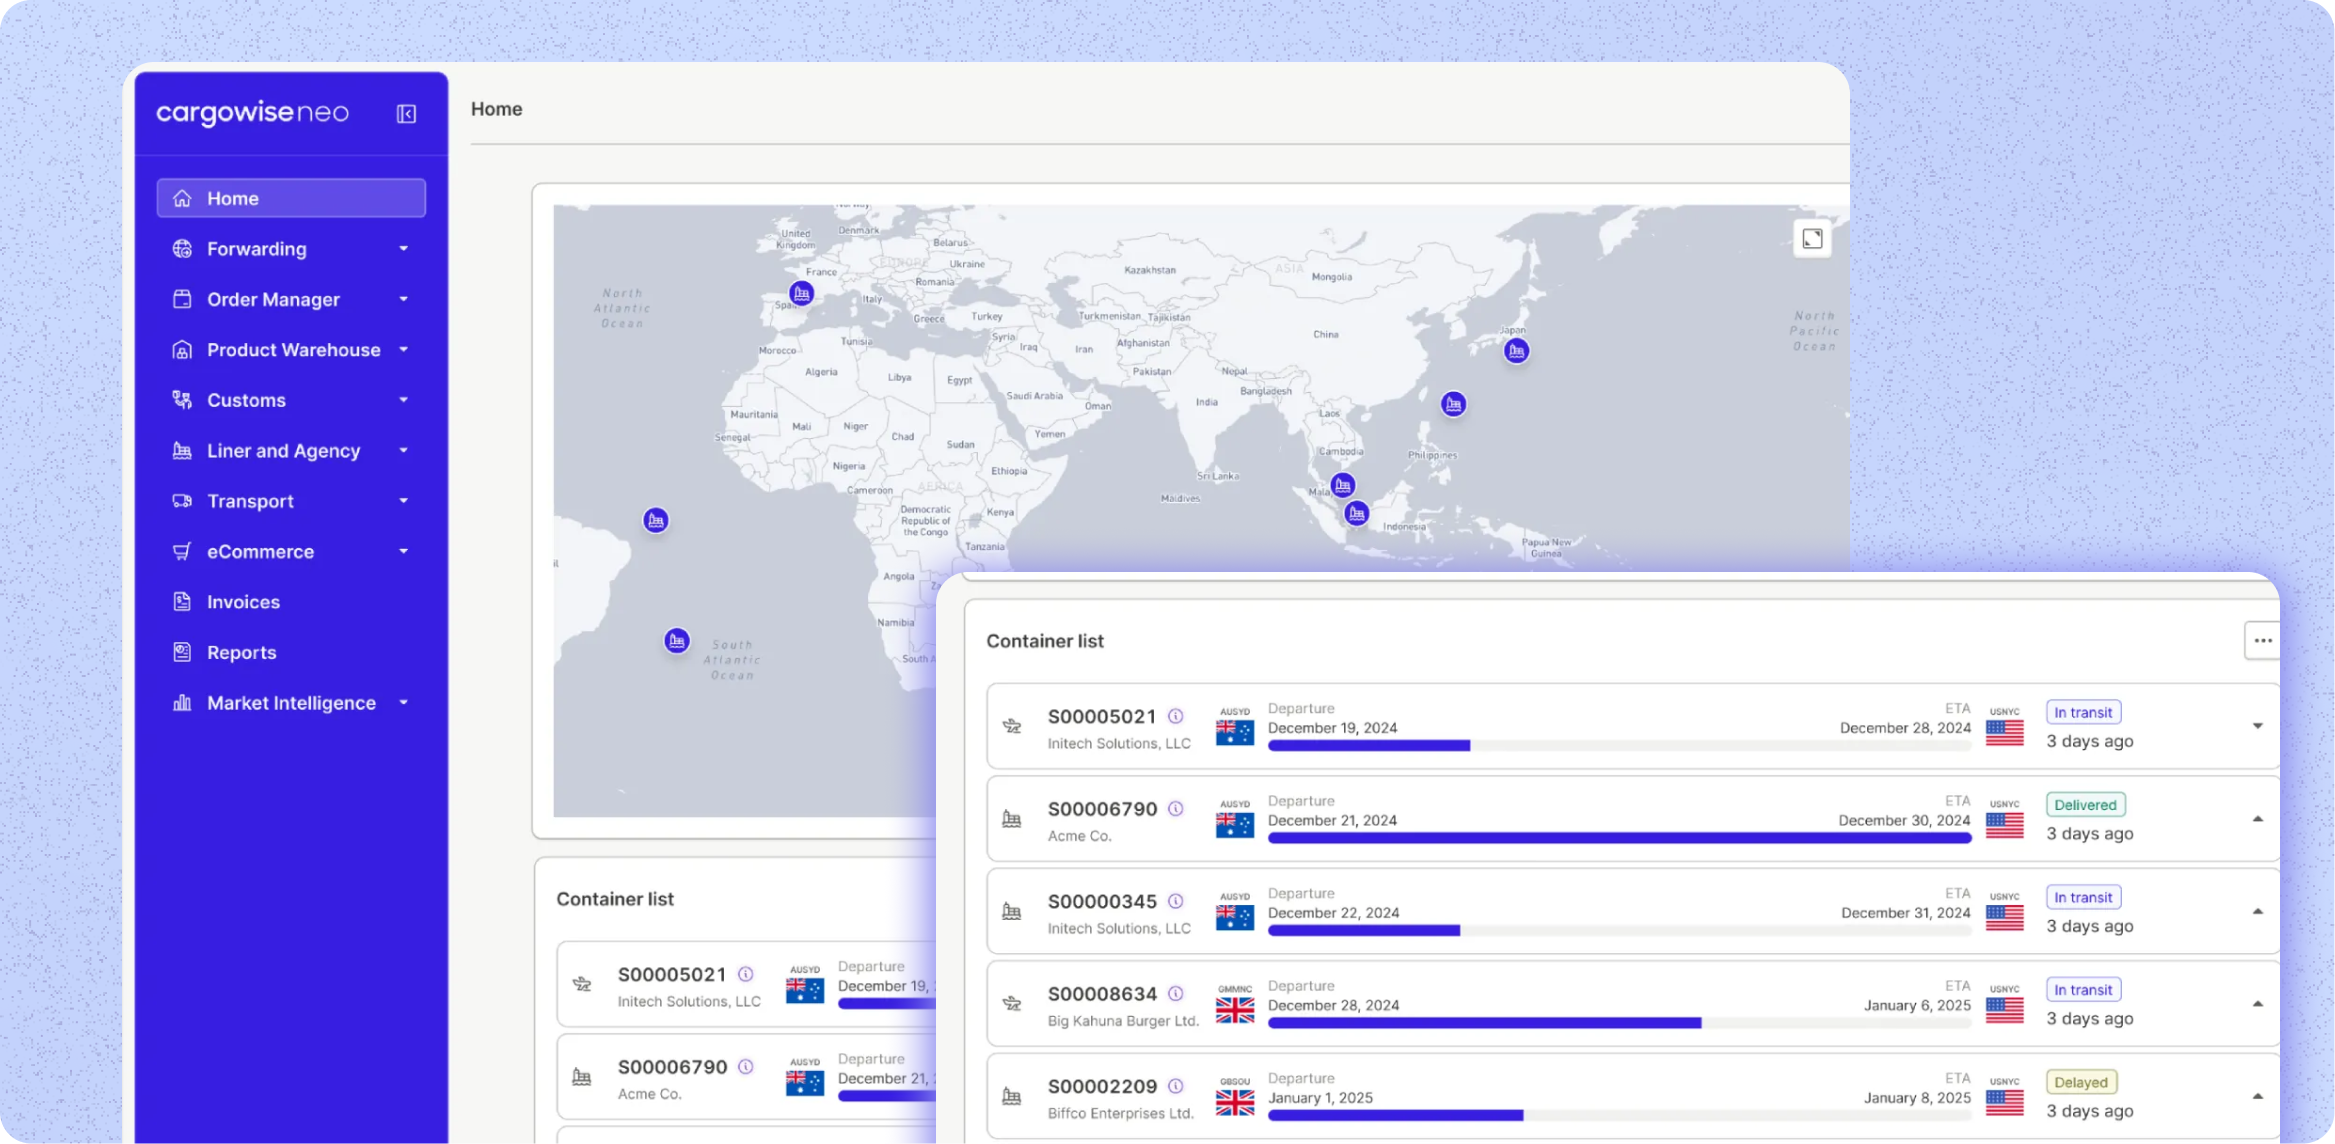Click info icon beside S00005021 in front list

click(x=1176, y=716)
